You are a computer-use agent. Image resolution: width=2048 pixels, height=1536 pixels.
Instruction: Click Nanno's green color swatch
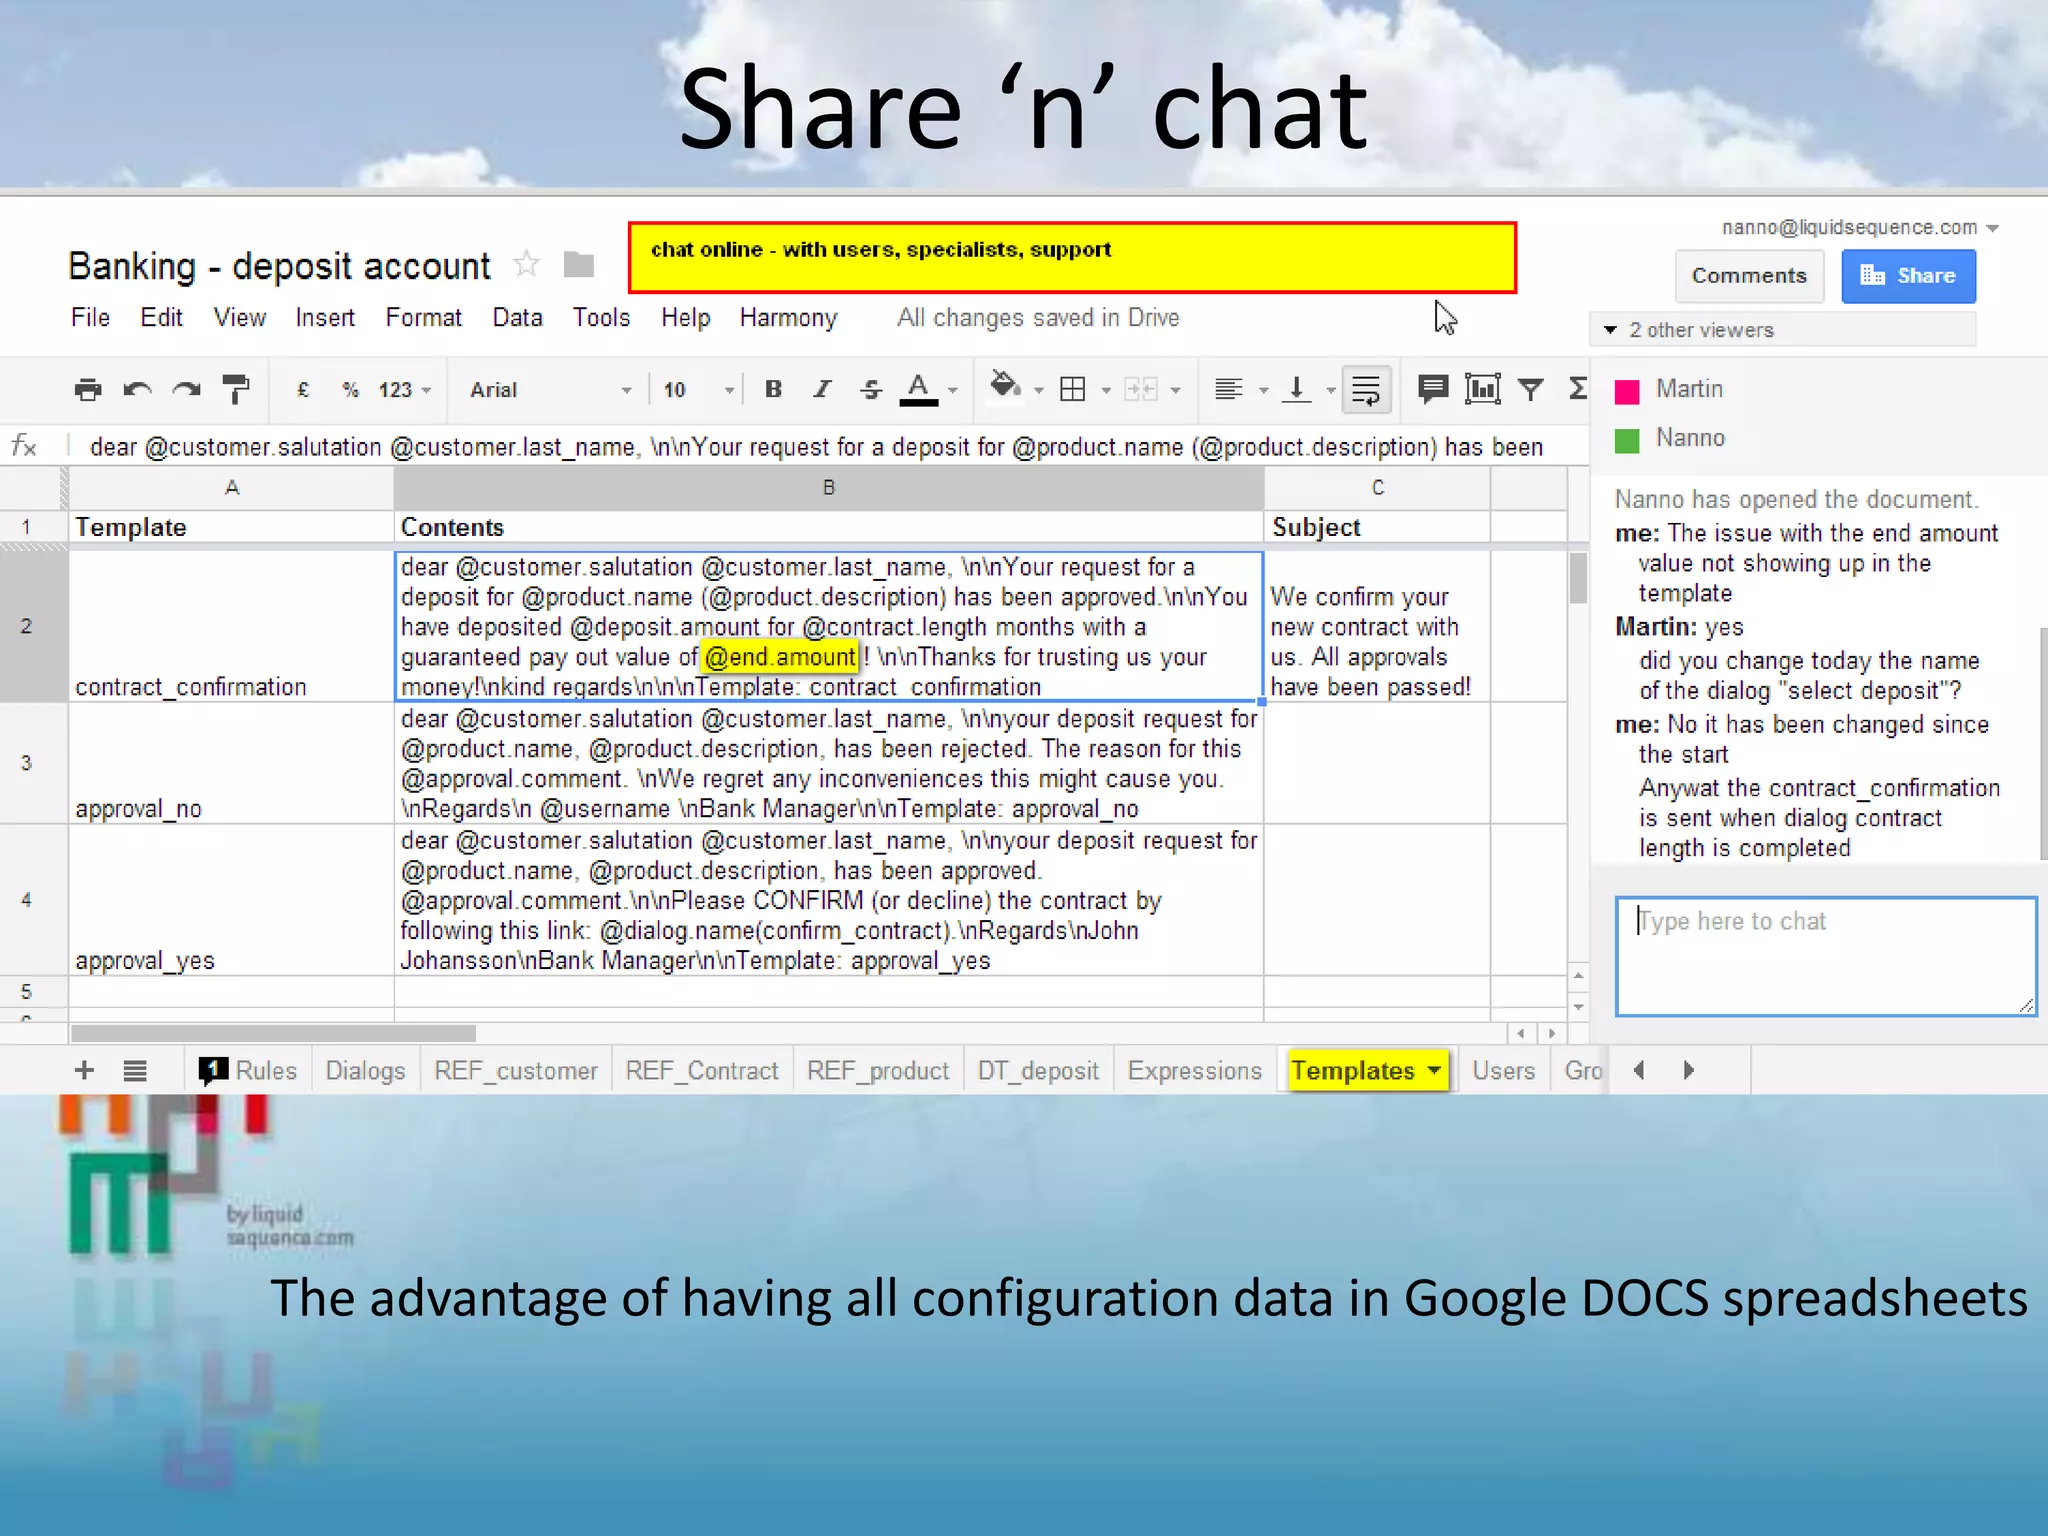pos(1627,440)
